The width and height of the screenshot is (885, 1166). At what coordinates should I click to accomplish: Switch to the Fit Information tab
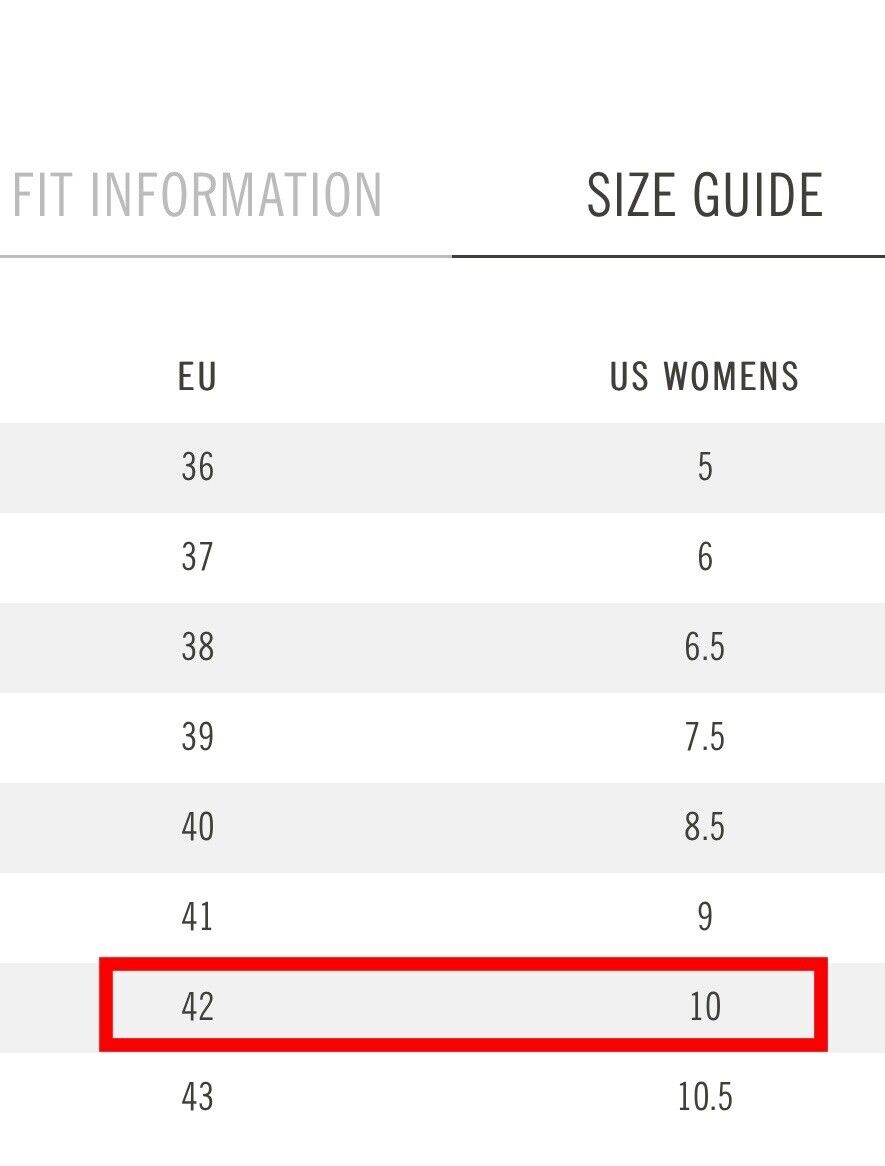click(197, 195)
